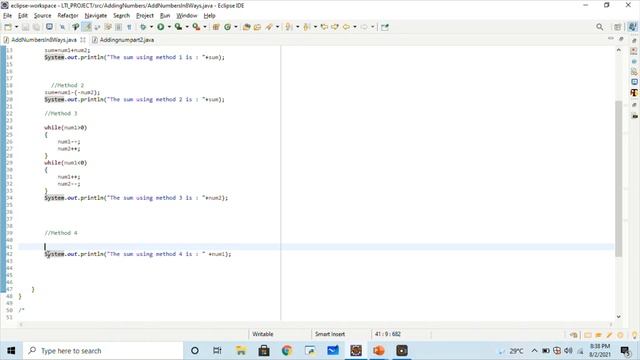The width and height of the screenshot is (640, 360).
Task: Toggle Show Whitespace Characters pilcrow icon
Action: 129,27
